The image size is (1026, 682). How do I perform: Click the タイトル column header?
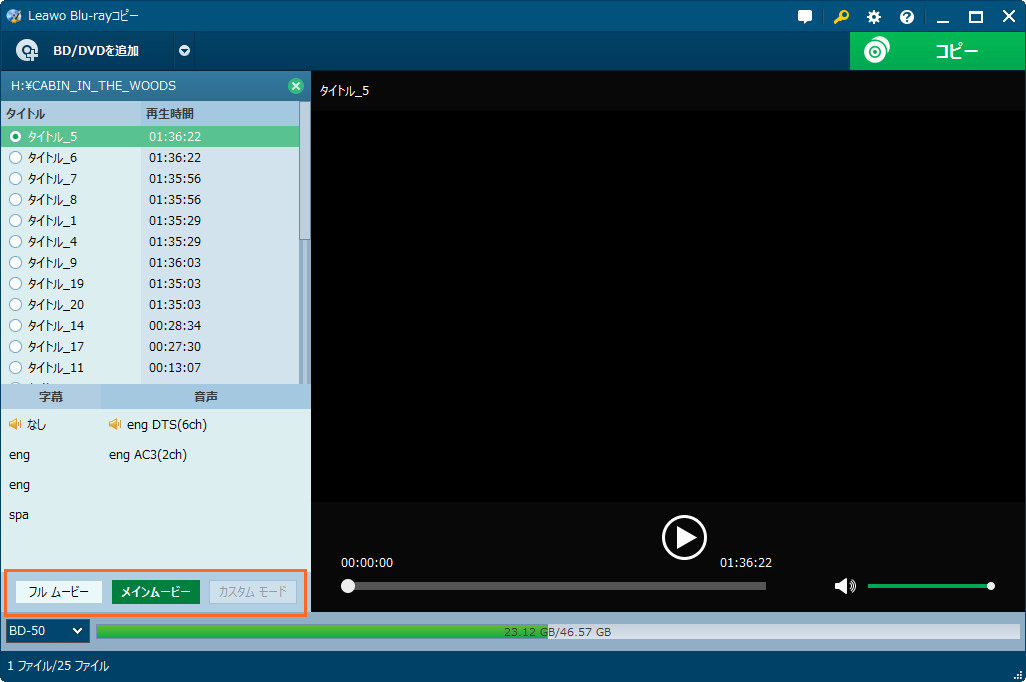coord(71,113)
